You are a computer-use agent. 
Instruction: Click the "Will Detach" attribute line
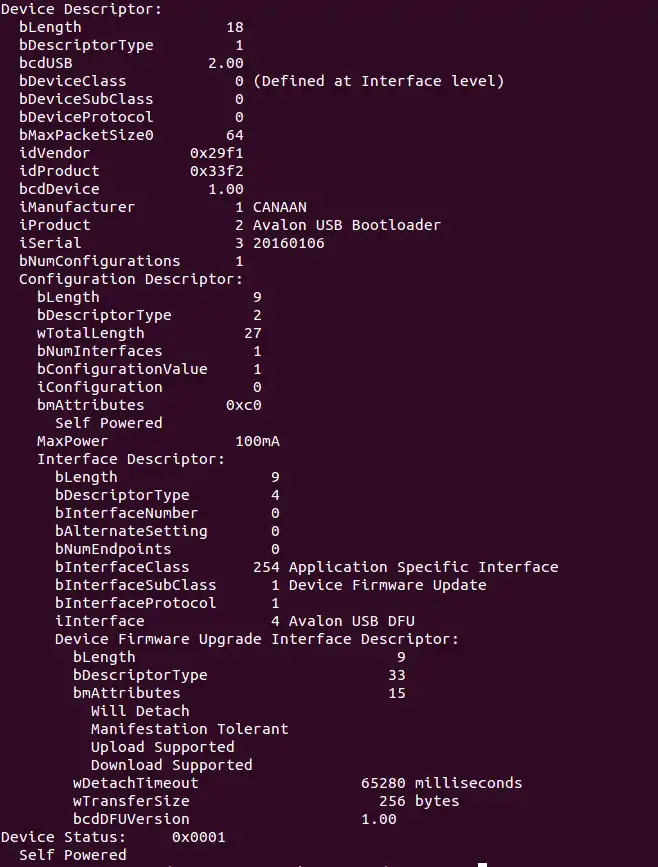coord(140,711)
